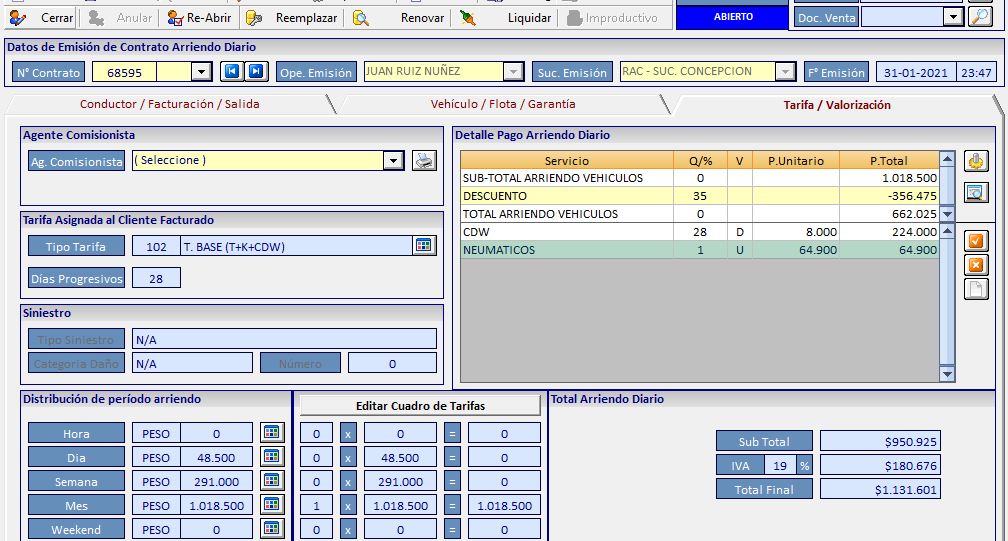Click the Sub Total amount $950.925
This screenshot has width=1008, height=541.
(880, 441)
